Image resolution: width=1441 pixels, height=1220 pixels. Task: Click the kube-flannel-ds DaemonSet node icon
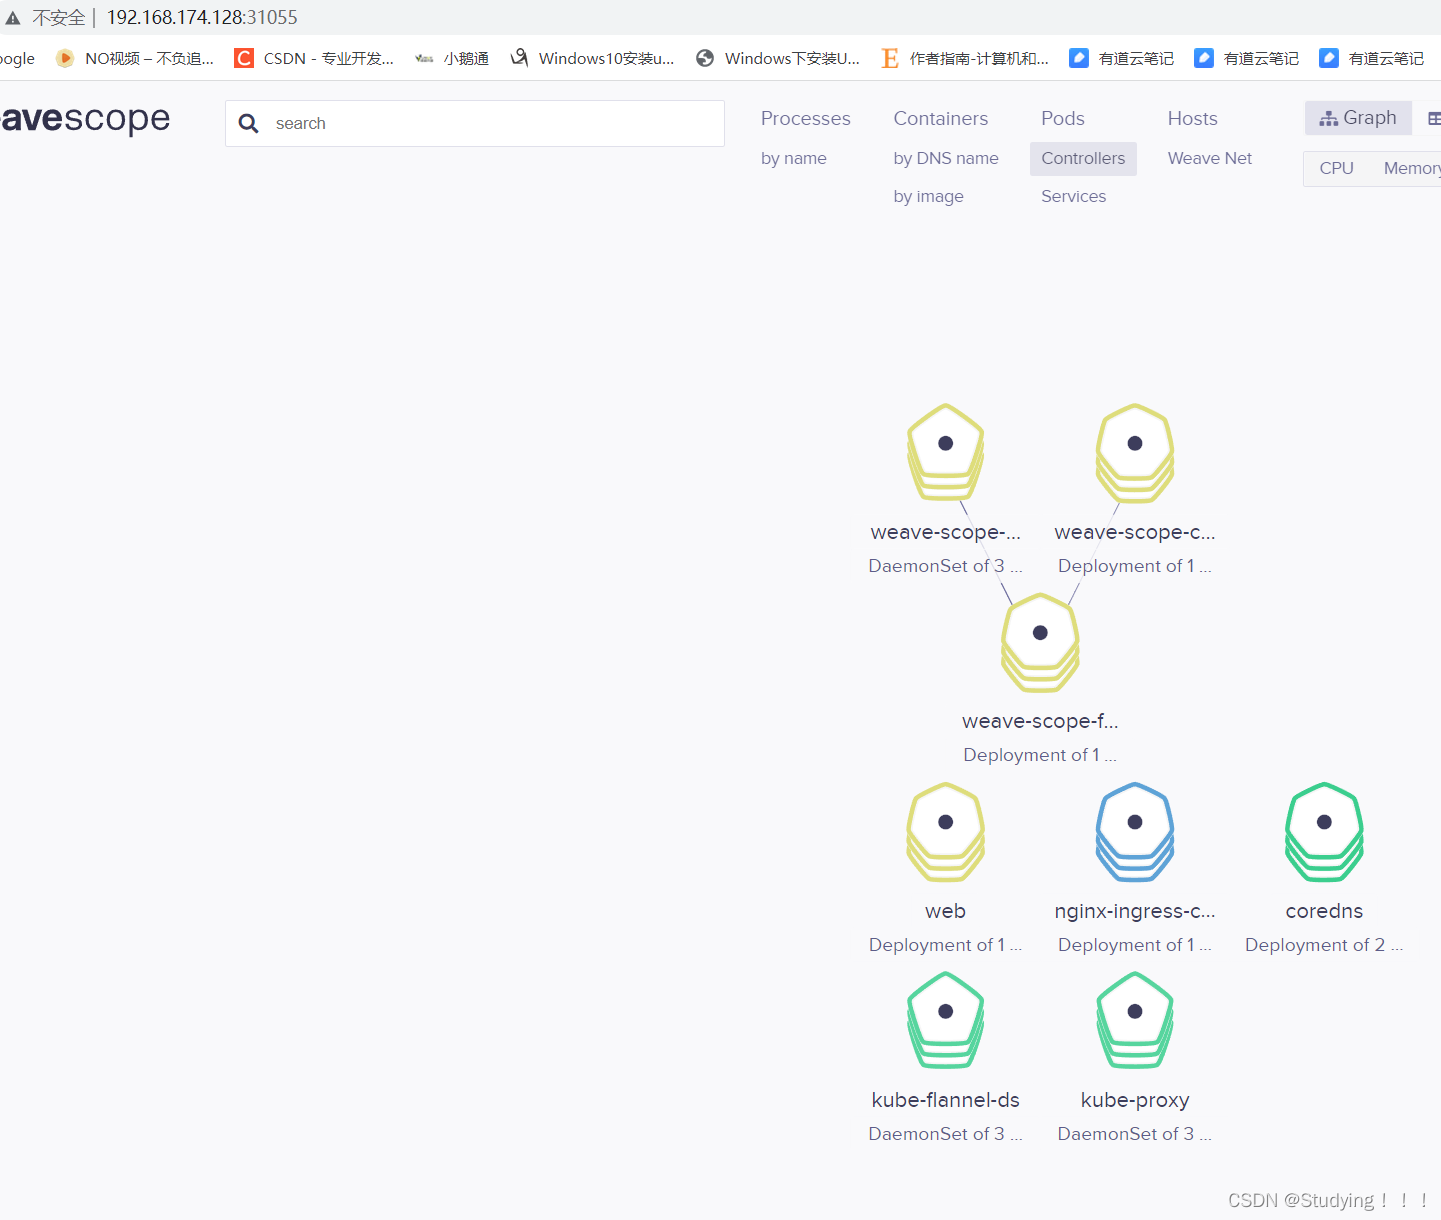(x=945, y=1020)
